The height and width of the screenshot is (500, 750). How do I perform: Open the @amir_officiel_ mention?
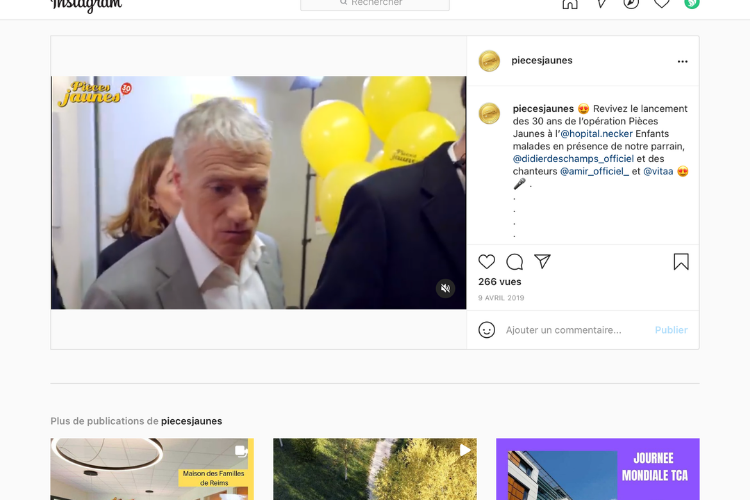pos(595,171)
